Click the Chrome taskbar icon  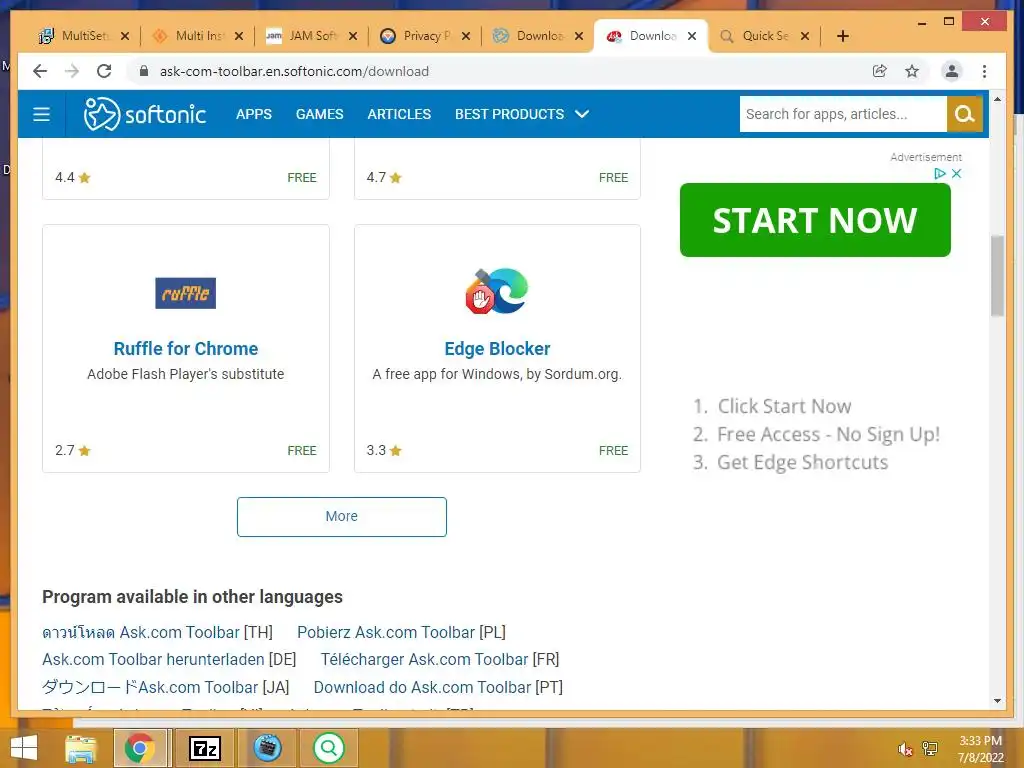click(139, 748)
